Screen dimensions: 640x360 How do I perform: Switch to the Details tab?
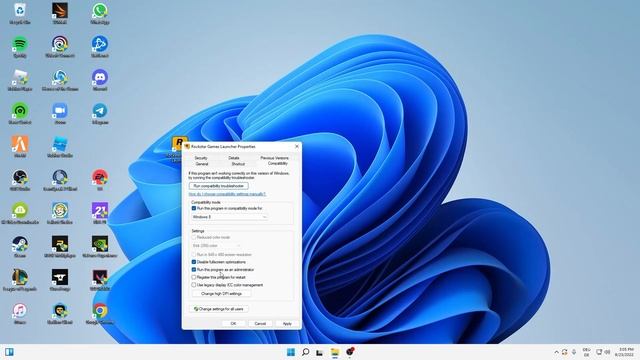click(x=234, y=158)
